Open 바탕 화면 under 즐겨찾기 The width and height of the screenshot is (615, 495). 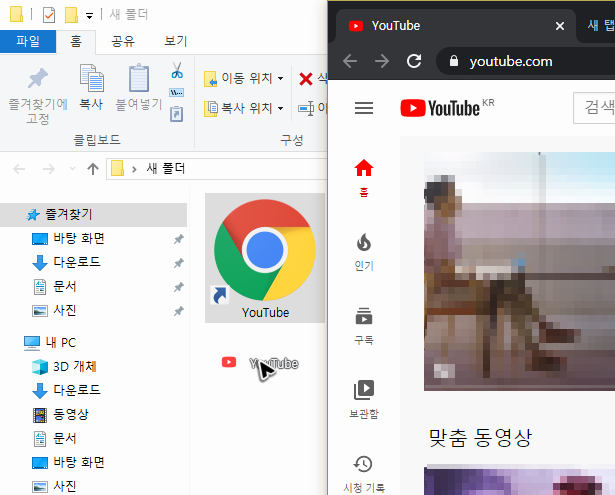click(x=78, y=238)
